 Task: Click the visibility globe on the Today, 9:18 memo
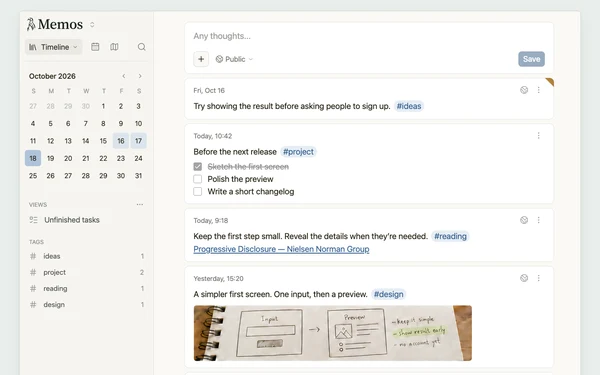(x=524, y=220)
